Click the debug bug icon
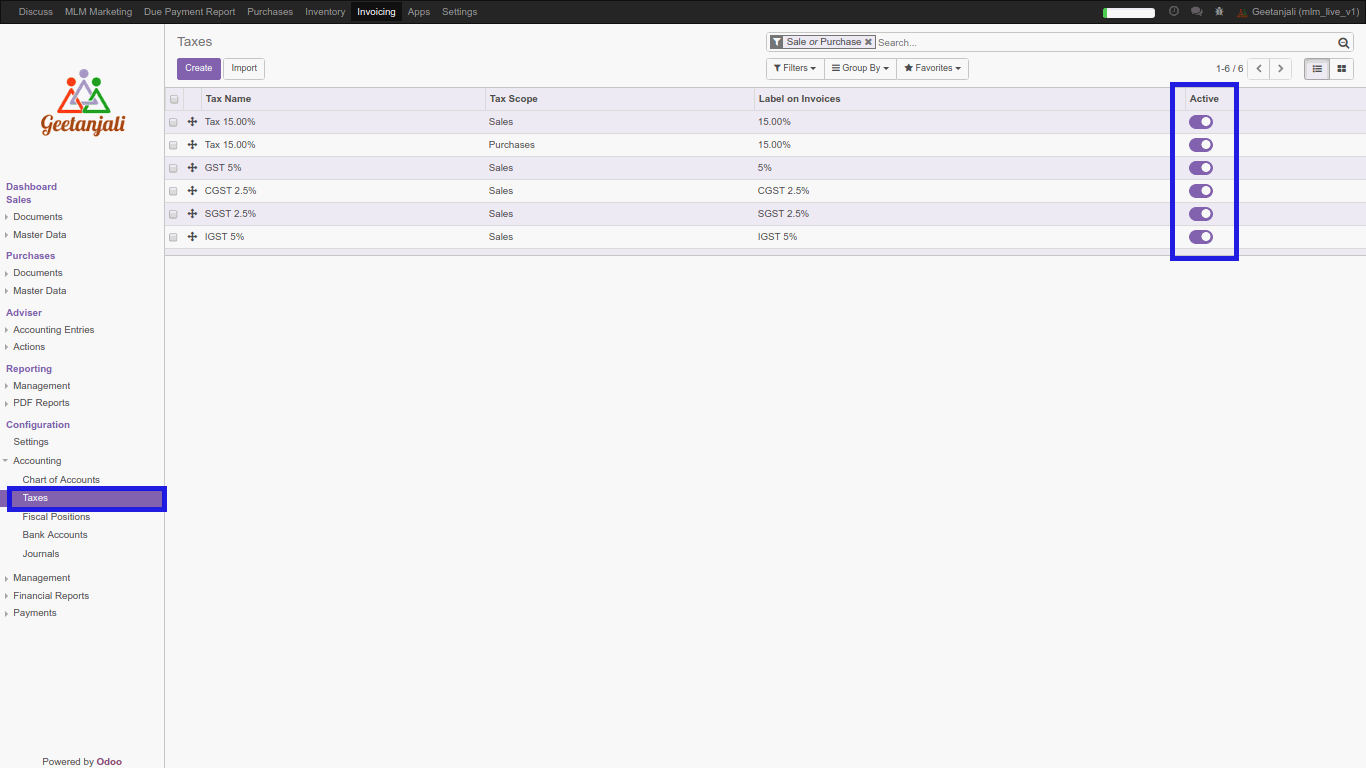 pos(1218,12)
